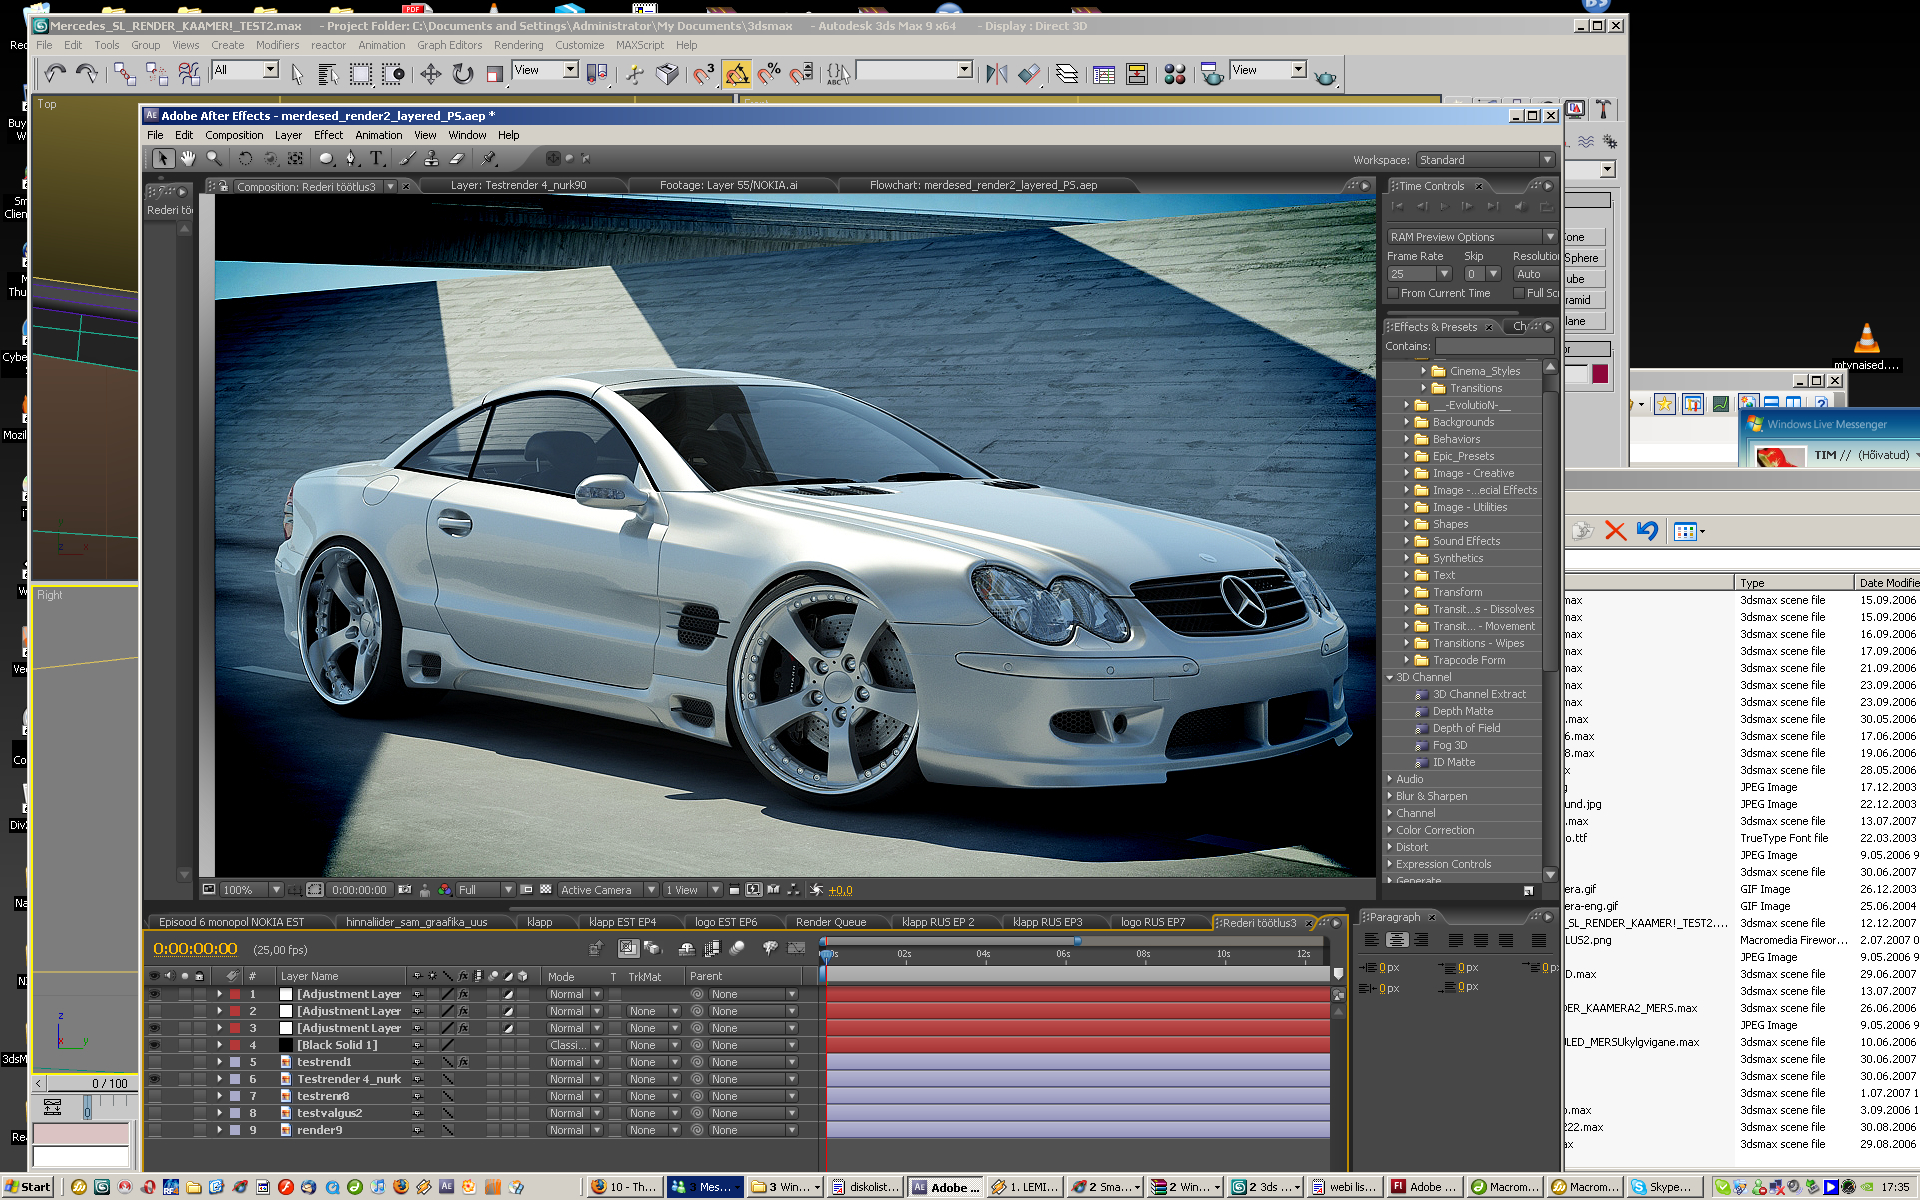Open the 3ds Max Rendering menu
1920x1200 pixels.
[518, 45]
